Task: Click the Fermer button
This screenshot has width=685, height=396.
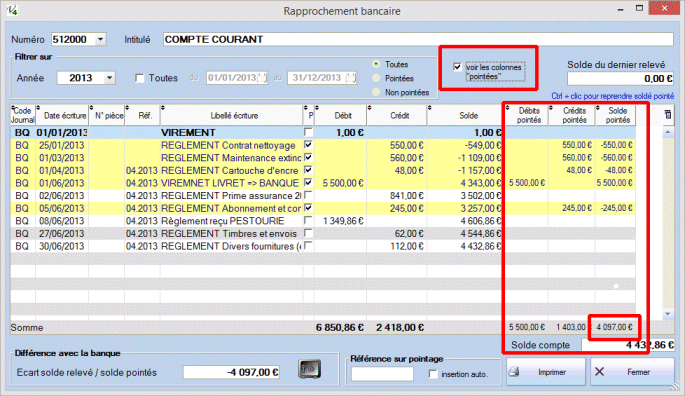Action: 632,372
